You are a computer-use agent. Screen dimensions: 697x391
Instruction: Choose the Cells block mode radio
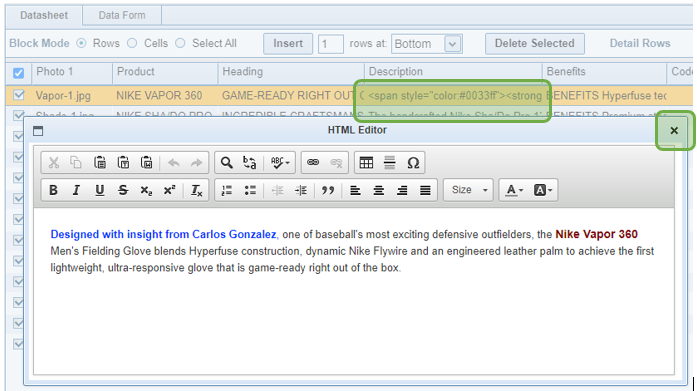pyautogui.click(x=132, y=44)
